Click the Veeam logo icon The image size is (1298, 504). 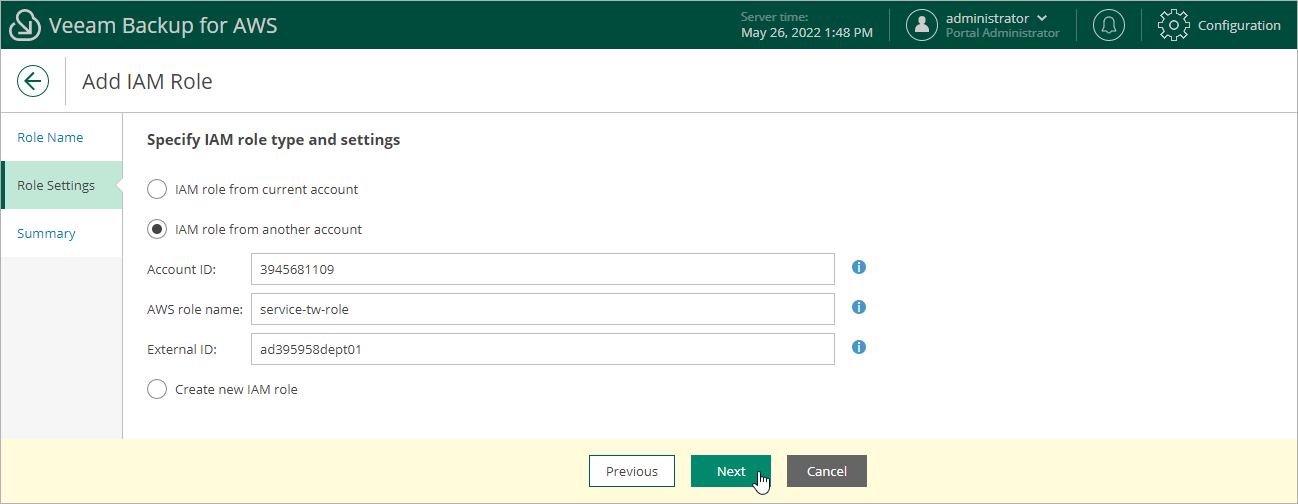(x=25, y=25)
